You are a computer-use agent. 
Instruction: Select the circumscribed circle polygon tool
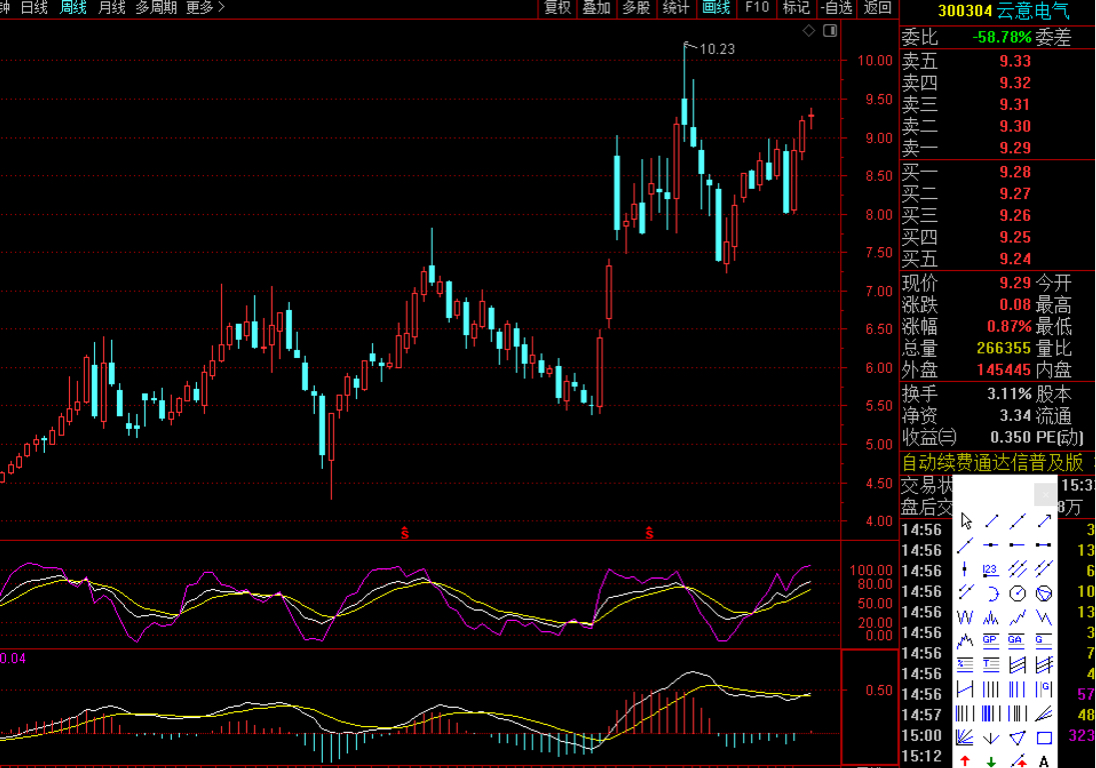point(1044,593)
